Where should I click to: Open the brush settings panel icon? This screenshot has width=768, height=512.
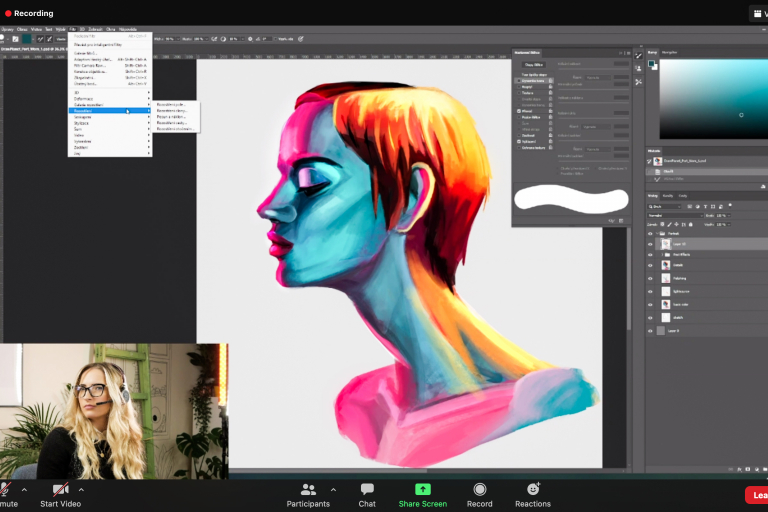(16, 39)
